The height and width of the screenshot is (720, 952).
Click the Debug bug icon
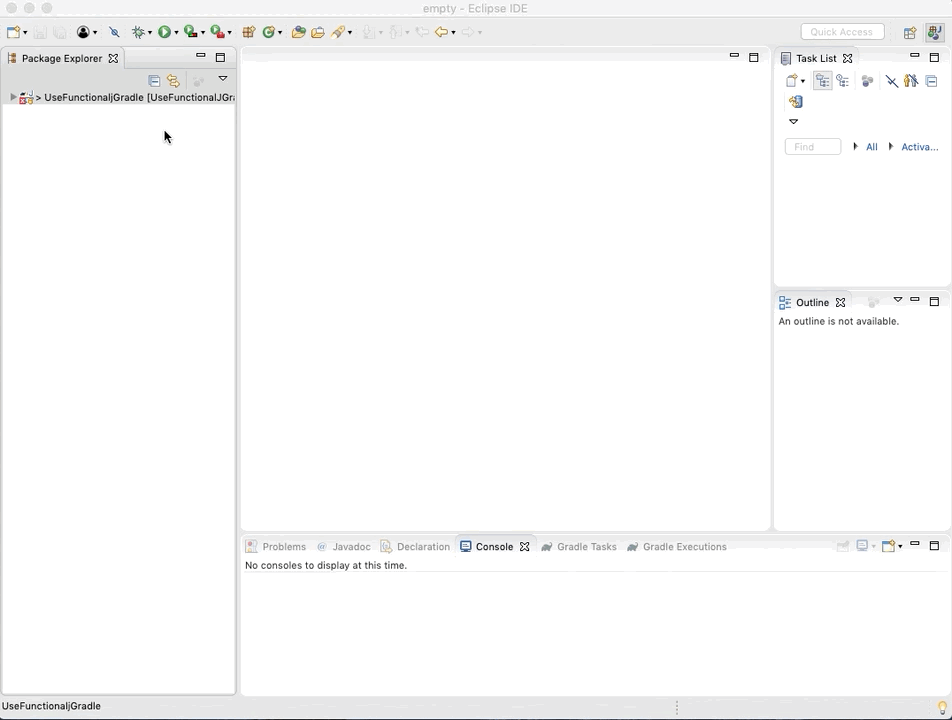tap(138, 32)
